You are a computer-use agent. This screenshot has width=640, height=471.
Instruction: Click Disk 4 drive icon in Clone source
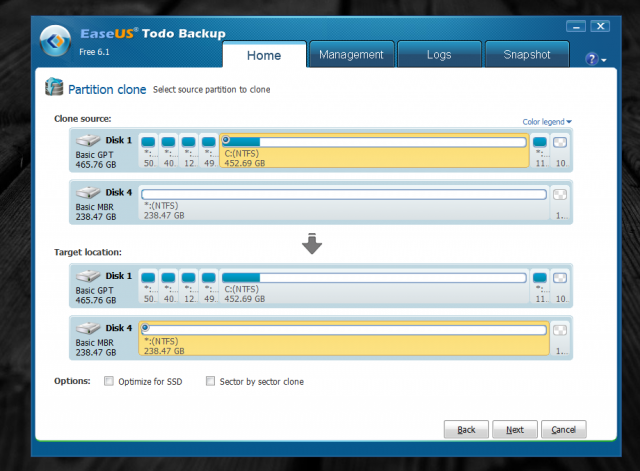(88, 192)
